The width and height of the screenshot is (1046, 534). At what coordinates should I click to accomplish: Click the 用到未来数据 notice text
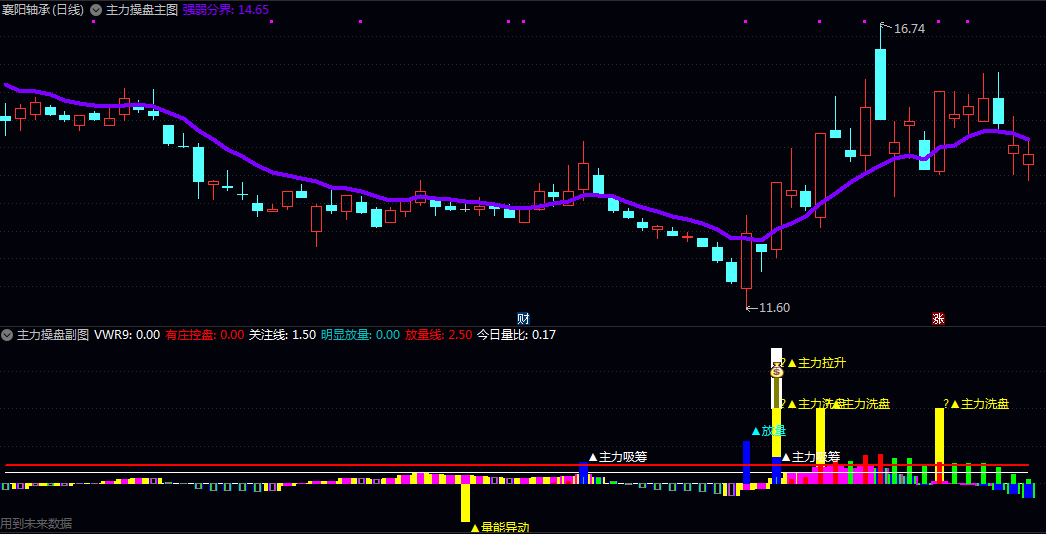(x=36, y=524)
